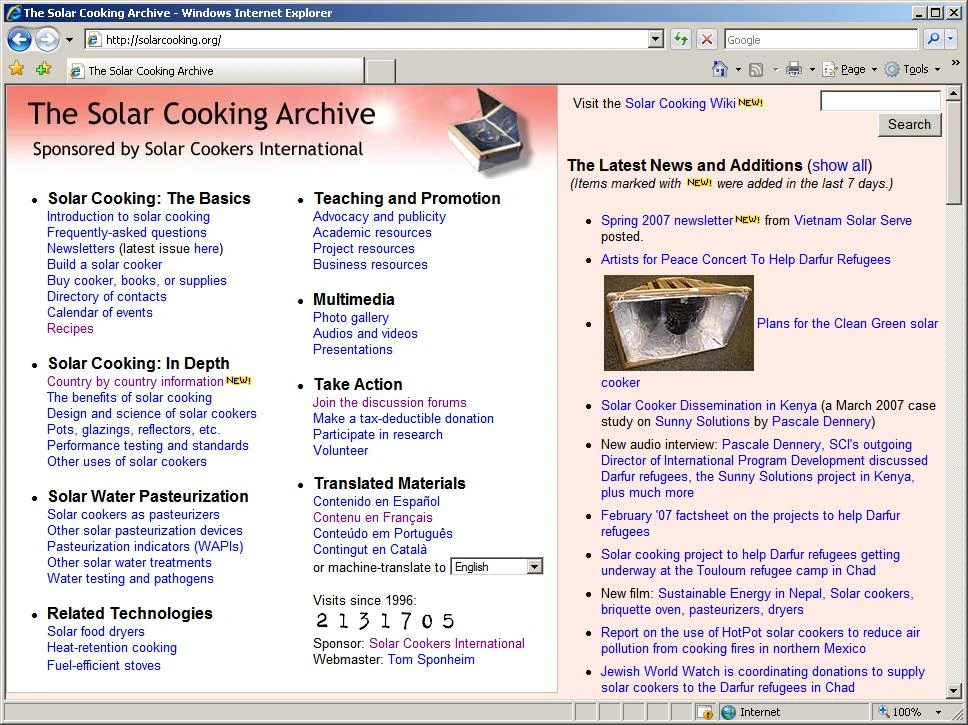Click the Internet Explorer title bar icon
This screenshot has width=968, height=725.
pyautogui.click(x=12, y=12)
